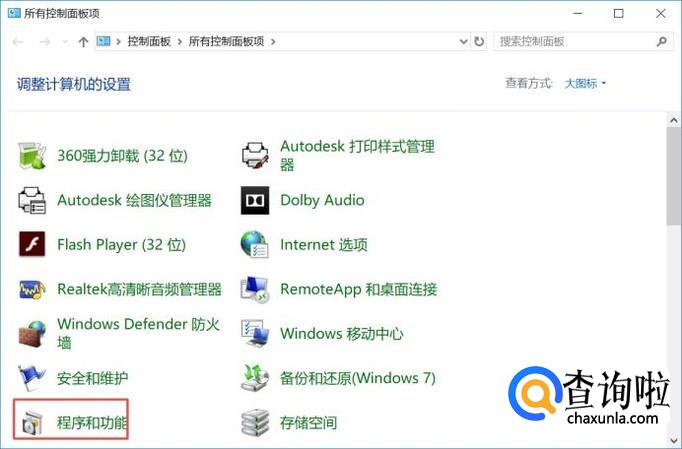Screen dimensions: 682x449
Task: Open 安全和维护 link
Action: [x=92, y=378]
